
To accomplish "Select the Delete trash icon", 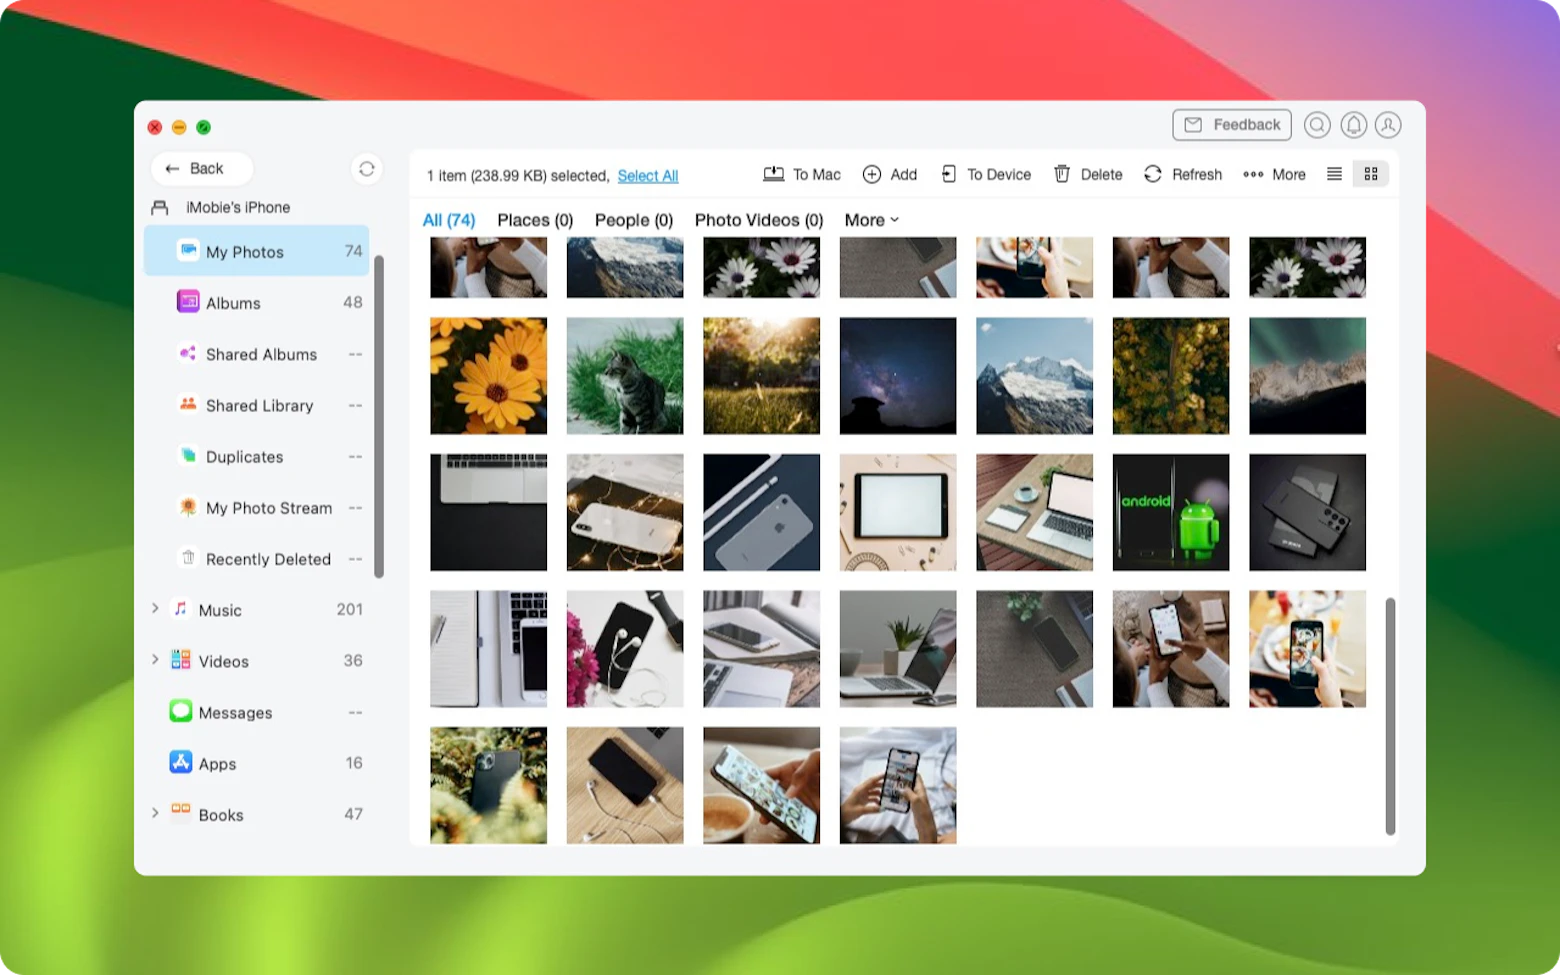I will coord(1061,173).
